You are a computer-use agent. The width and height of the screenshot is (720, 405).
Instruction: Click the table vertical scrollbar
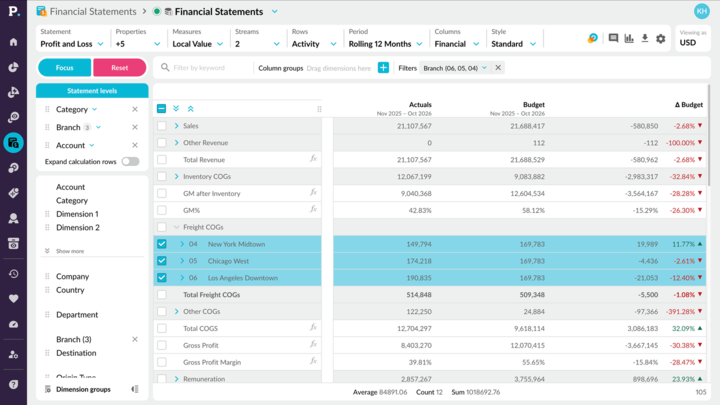click(709, 135)
